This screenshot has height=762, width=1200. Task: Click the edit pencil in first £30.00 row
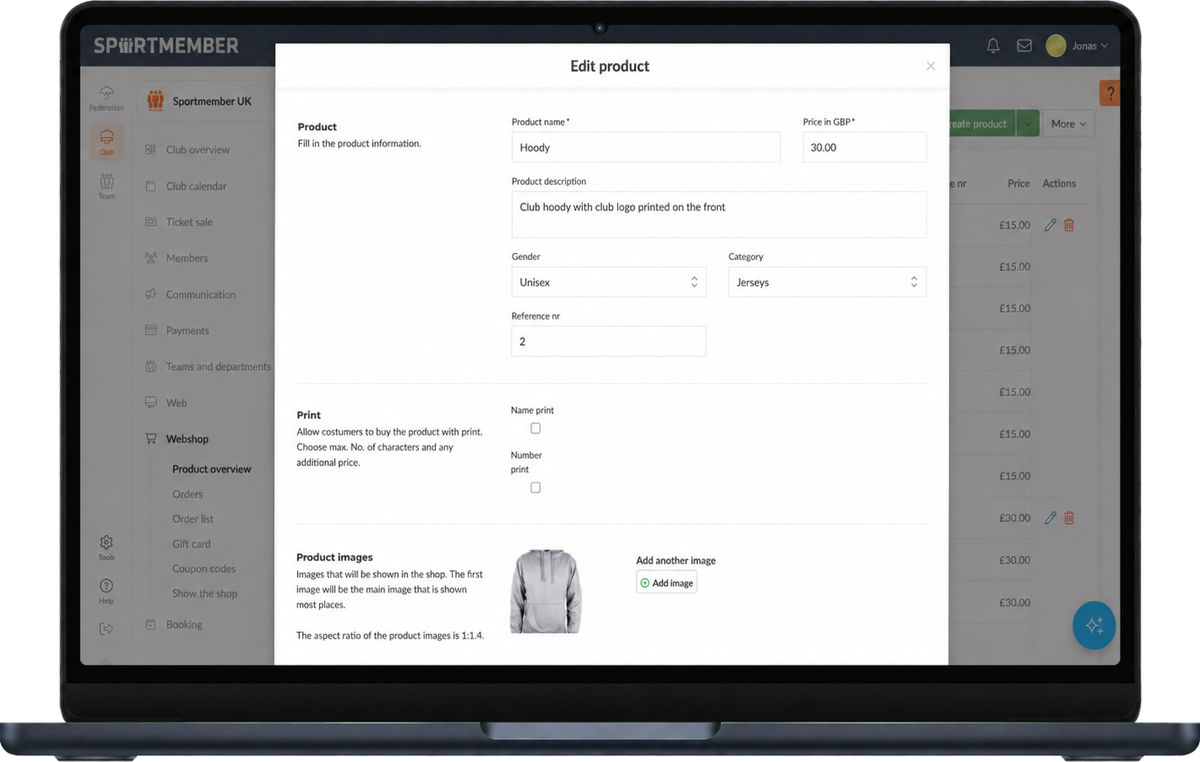click(1050, 518)
